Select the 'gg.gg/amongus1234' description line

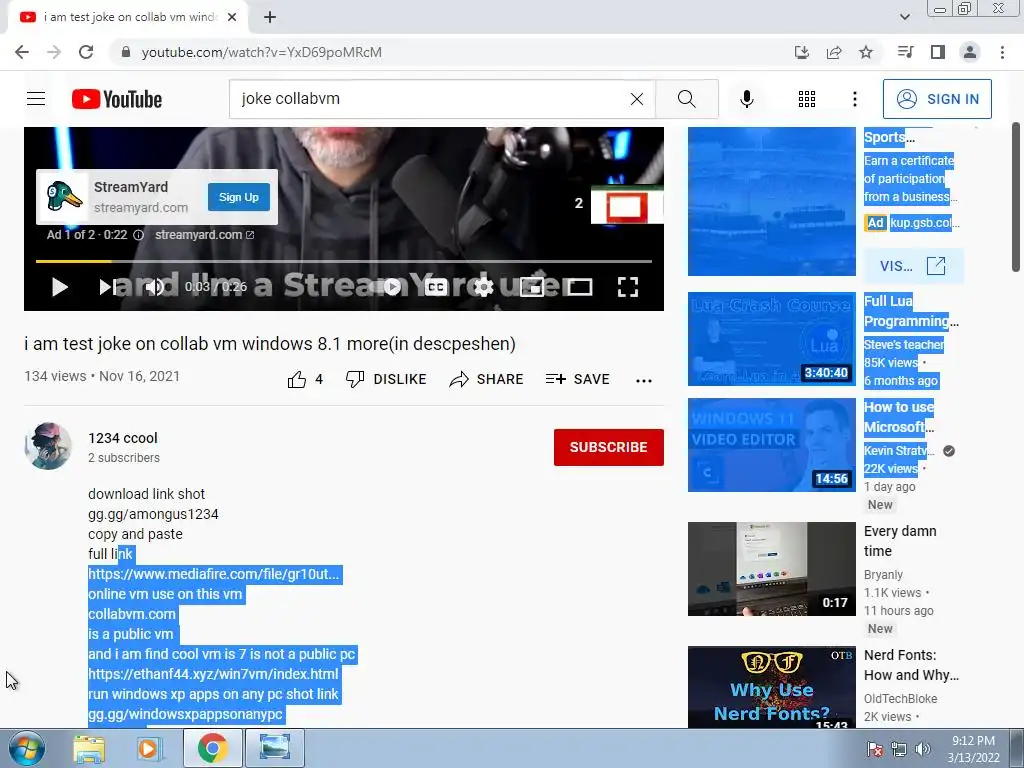point(153,514)
